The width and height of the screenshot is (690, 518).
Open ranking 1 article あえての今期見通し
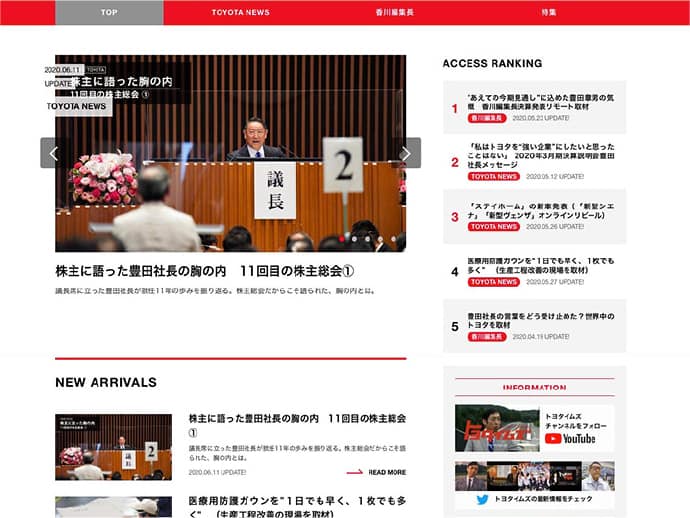pos(541,102)
